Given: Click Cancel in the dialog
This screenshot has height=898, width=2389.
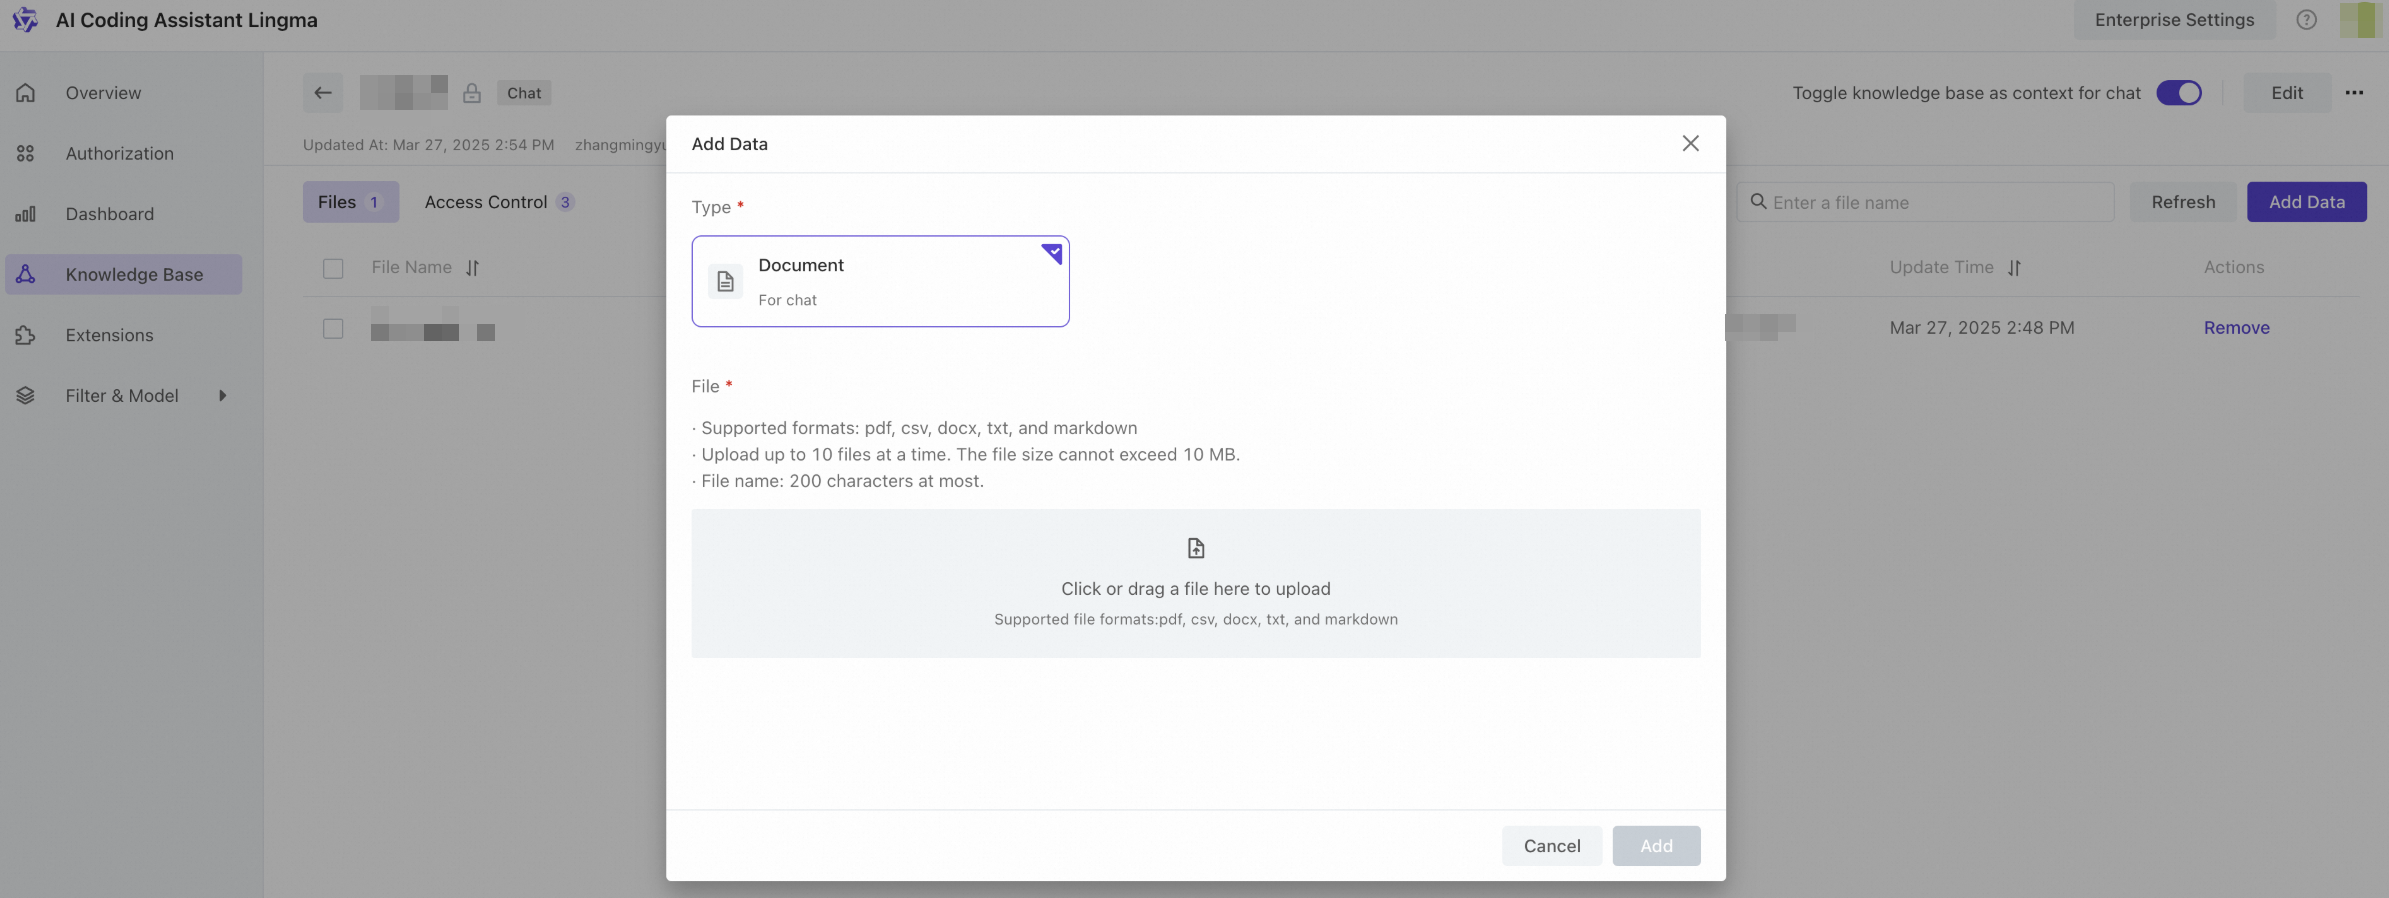Looking at the screenshot, I should 1552,846.
